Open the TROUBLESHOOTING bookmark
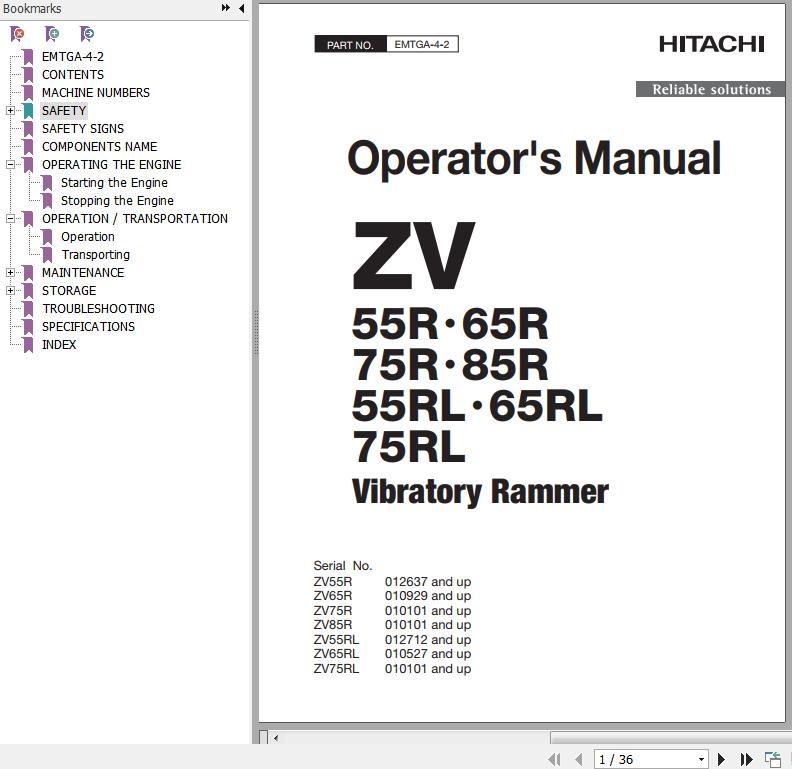Viewport: 792px width, 769px height. pos(98,309)
